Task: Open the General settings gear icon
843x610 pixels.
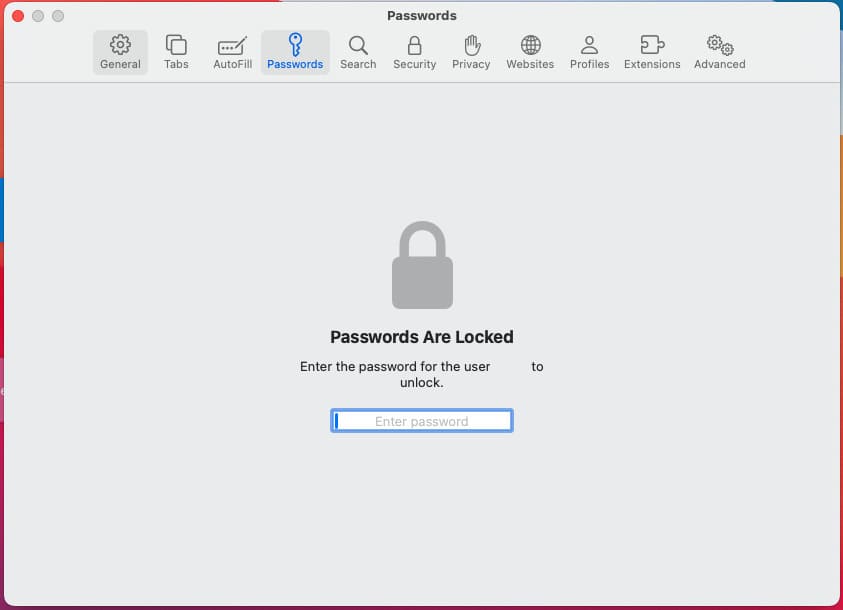Action: [x=120, y=45]
